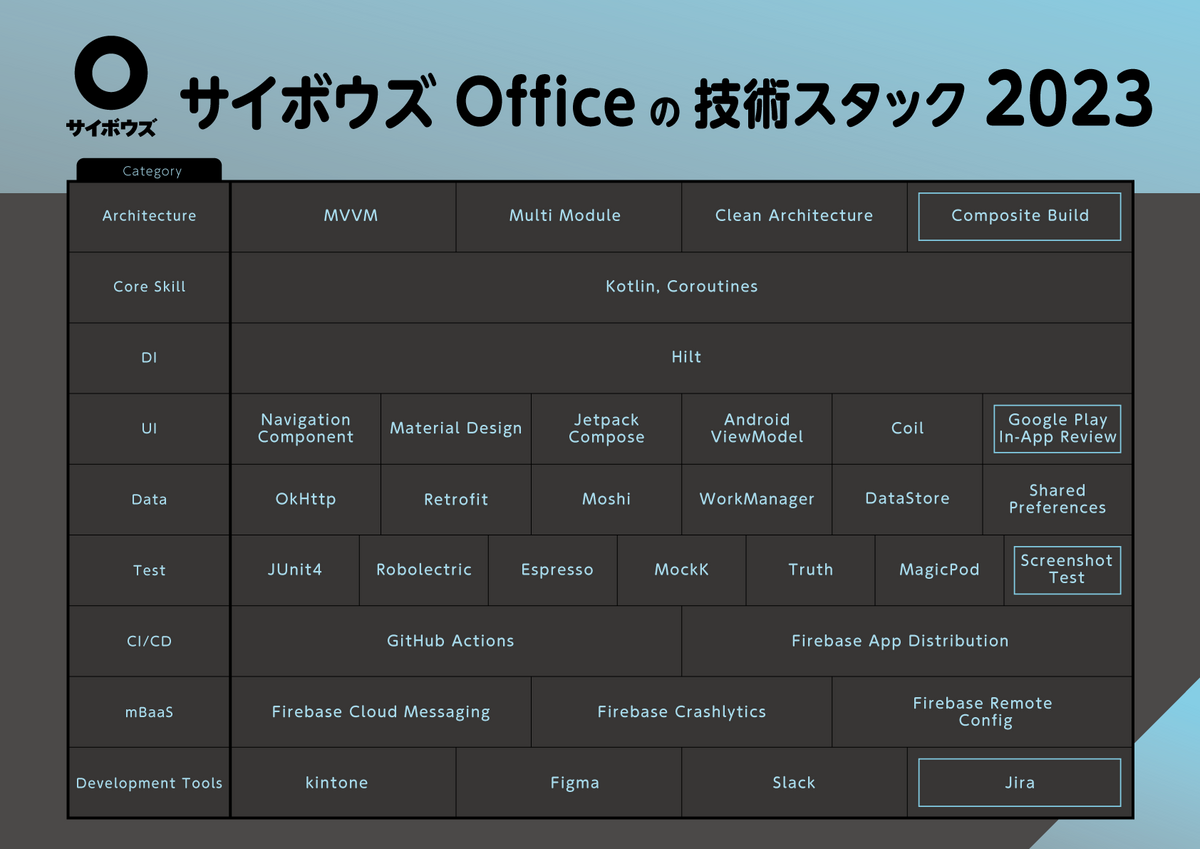Click the Retrofit tile
Screen dimensions: 1200x849
456,499
